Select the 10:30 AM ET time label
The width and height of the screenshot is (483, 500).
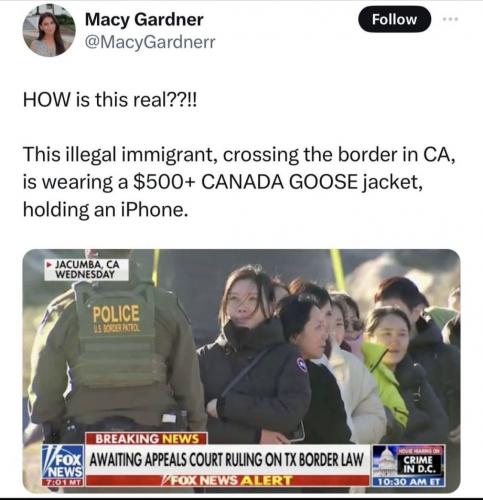pos(408,482)
